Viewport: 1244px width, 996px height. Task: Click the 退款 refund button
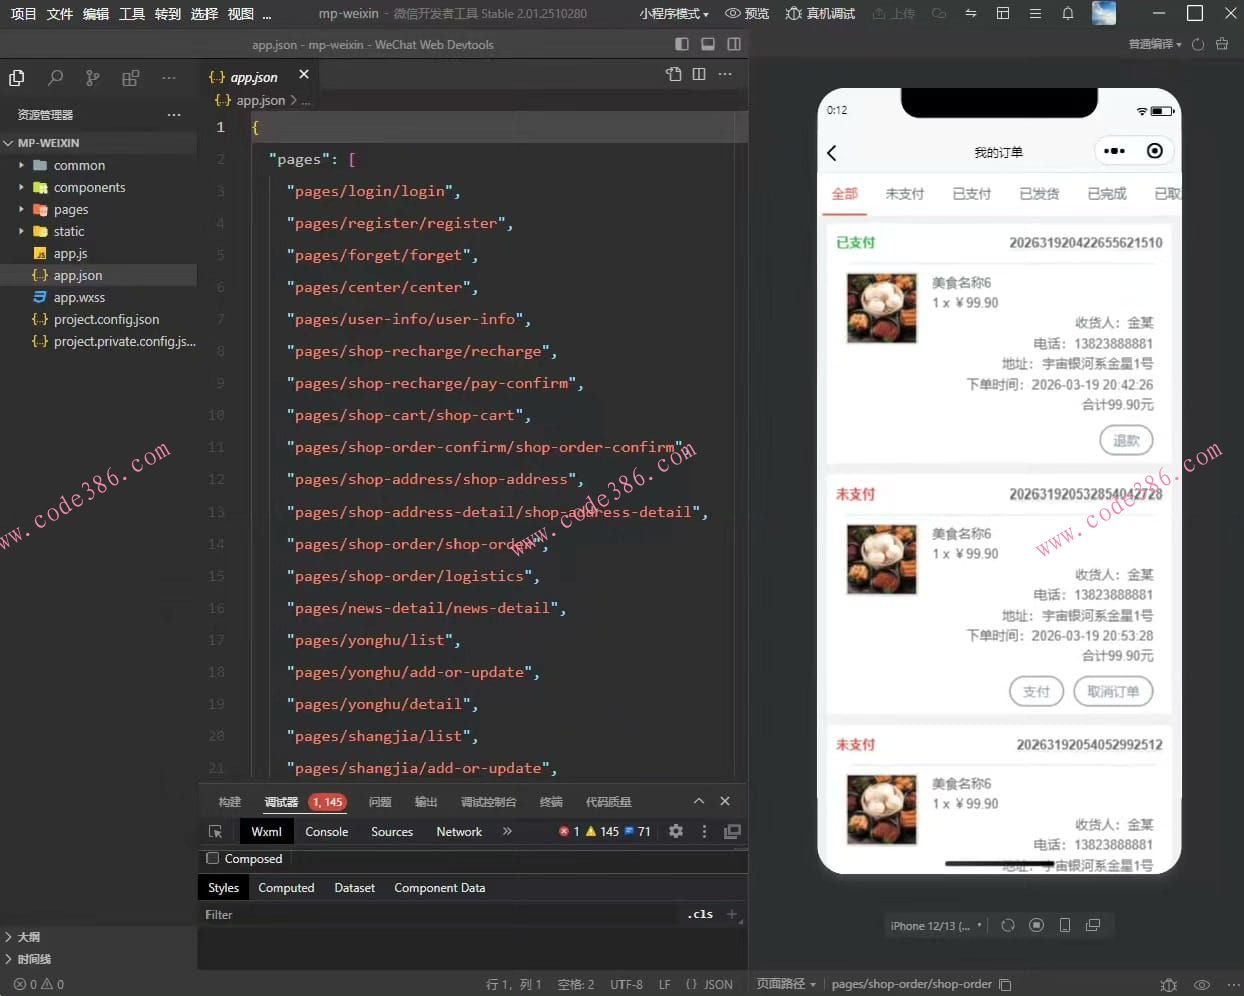point(1126,440)
